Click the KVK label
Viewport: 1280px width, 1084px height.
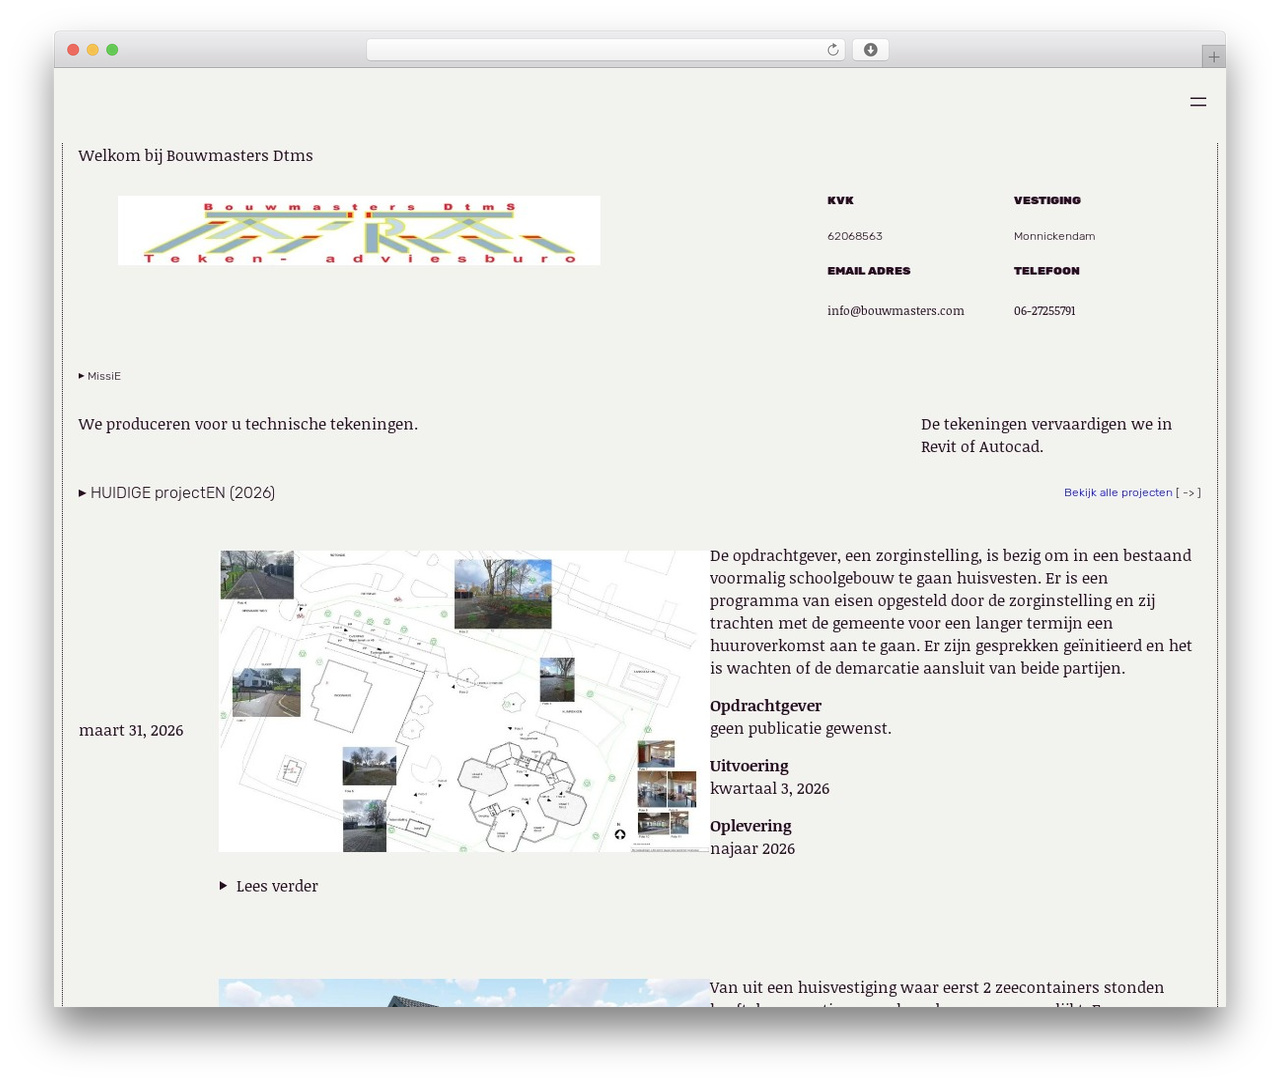point(840,200)
